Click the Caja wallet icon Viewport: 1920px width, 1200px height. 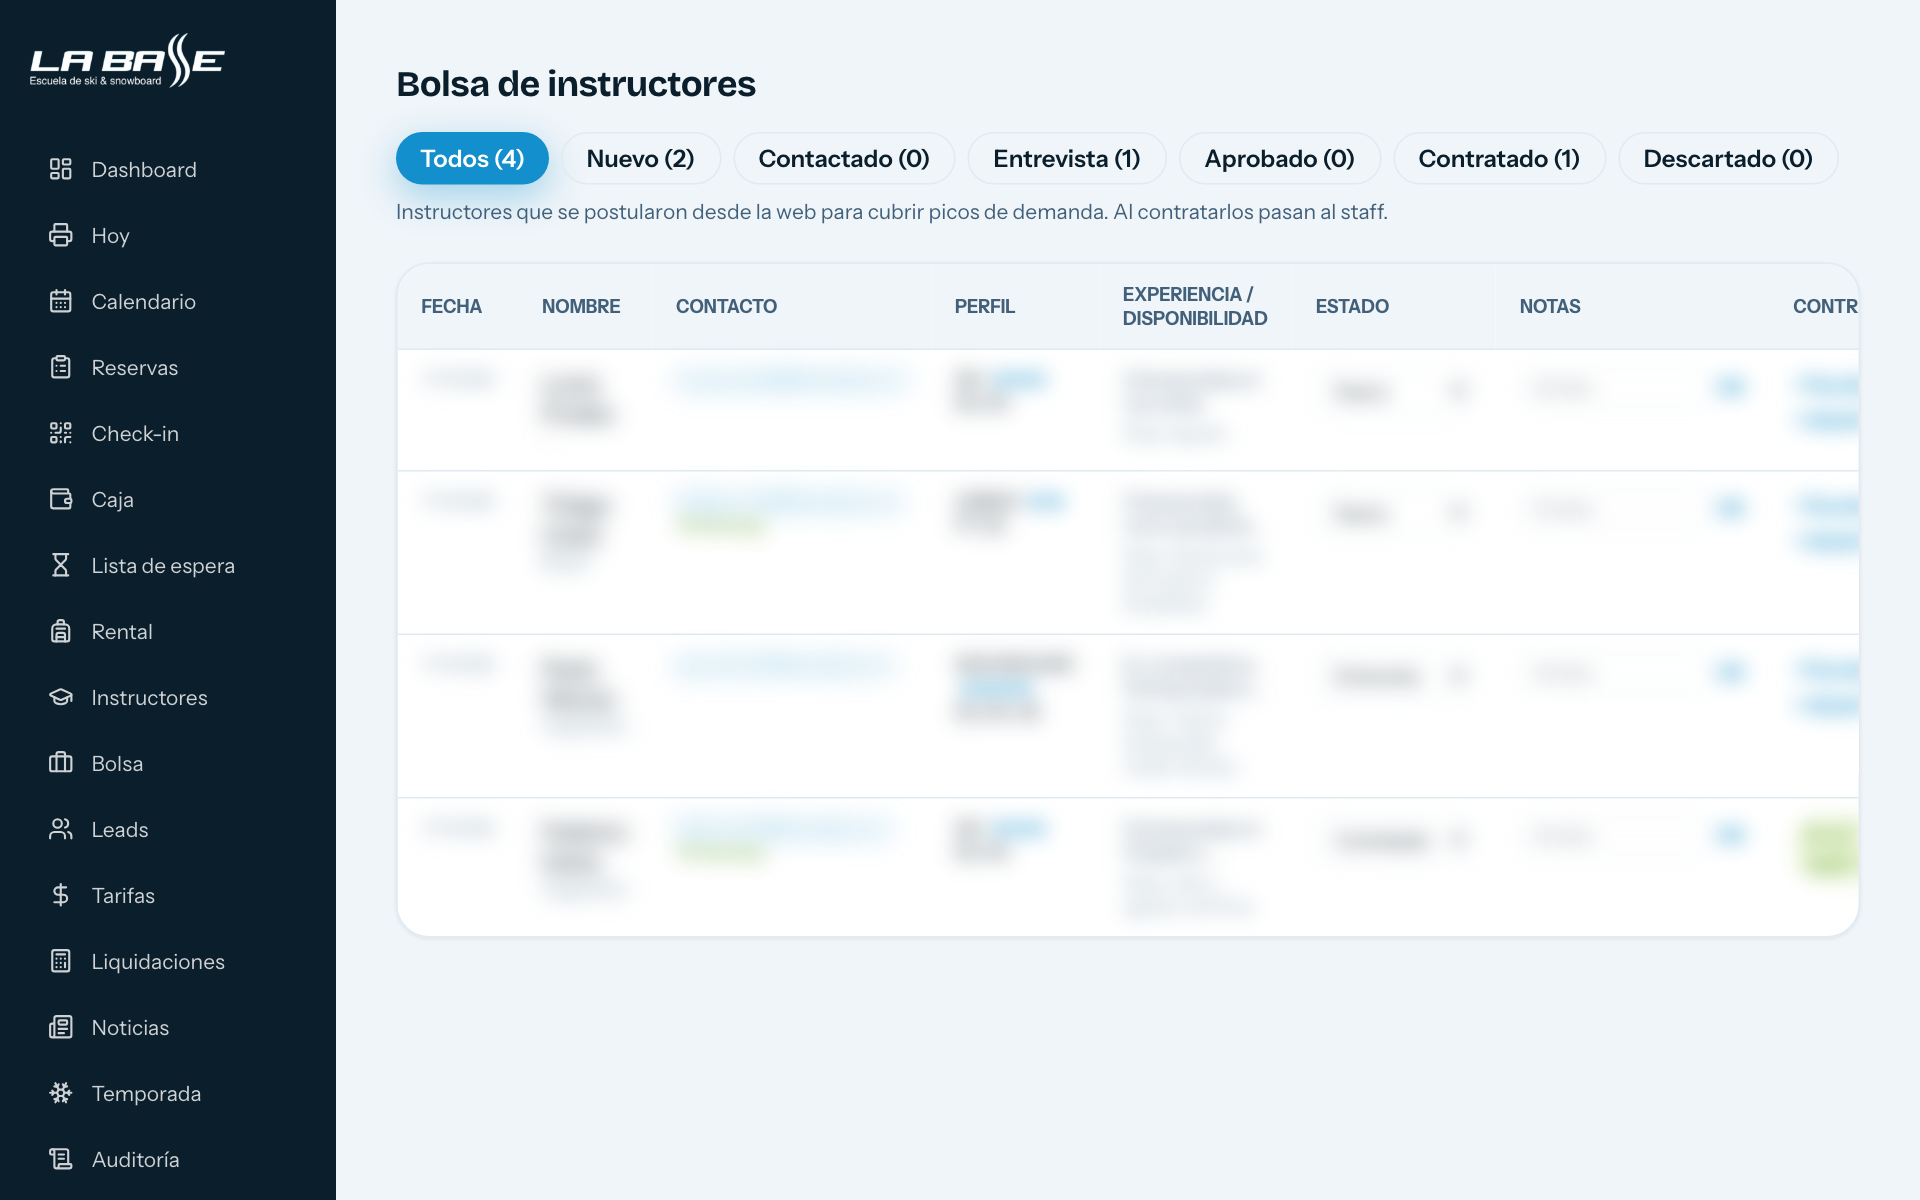click(x=61, y=499)
